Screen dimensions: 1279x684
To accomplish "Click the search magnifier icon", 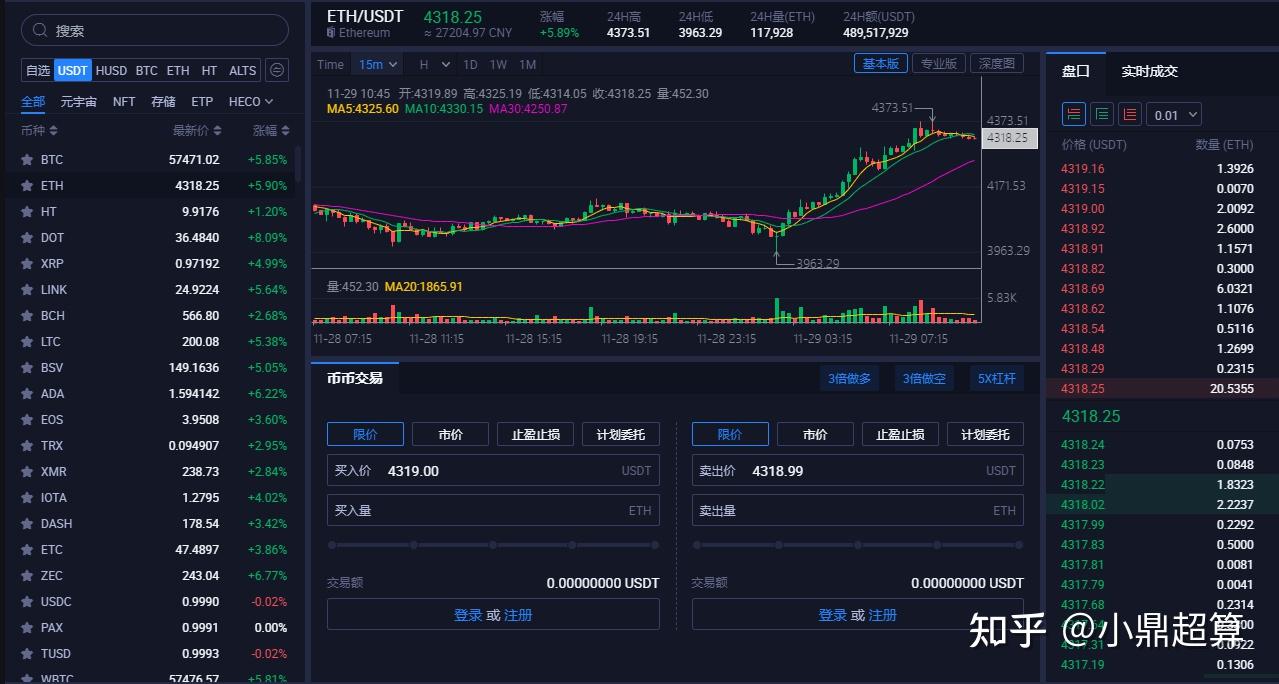I will (40, 31).
